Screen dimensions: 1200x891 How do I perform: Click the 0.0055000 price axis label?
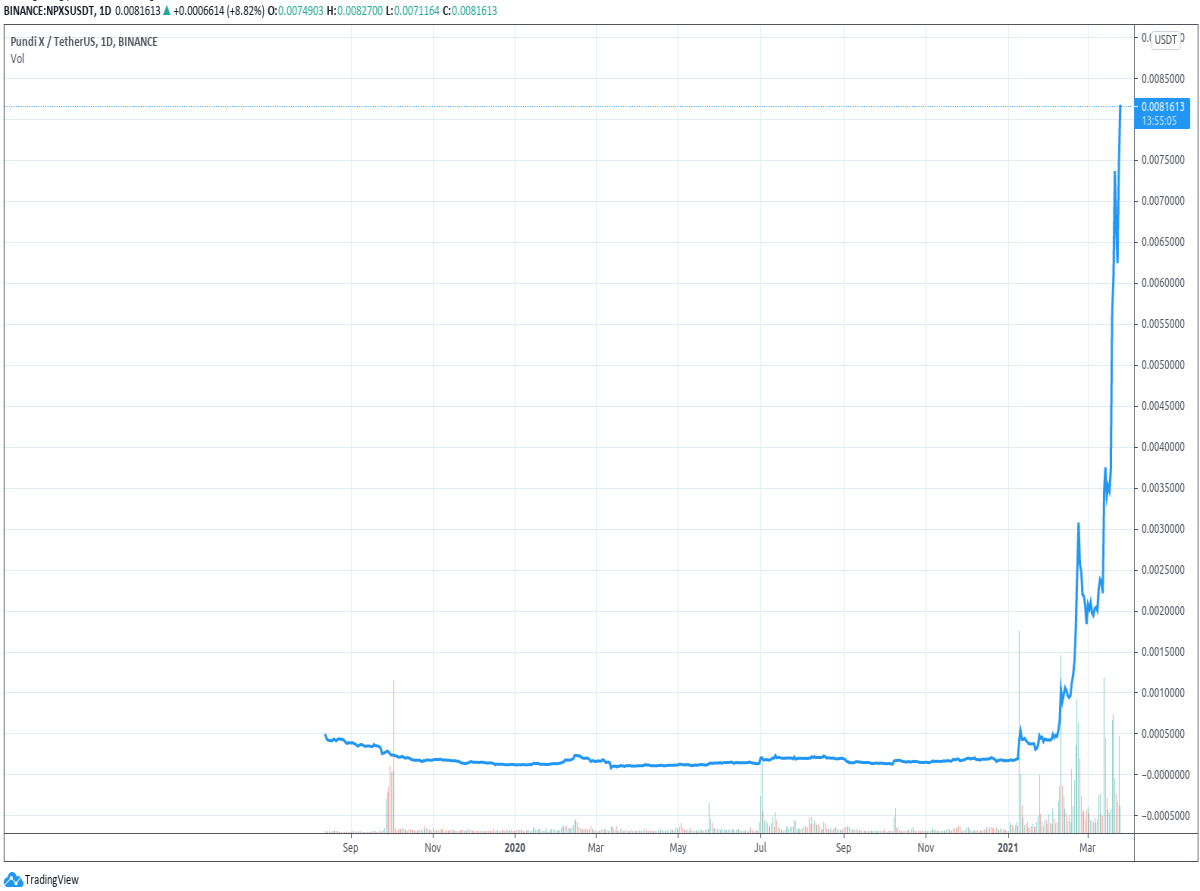[x=1163, y=324]
